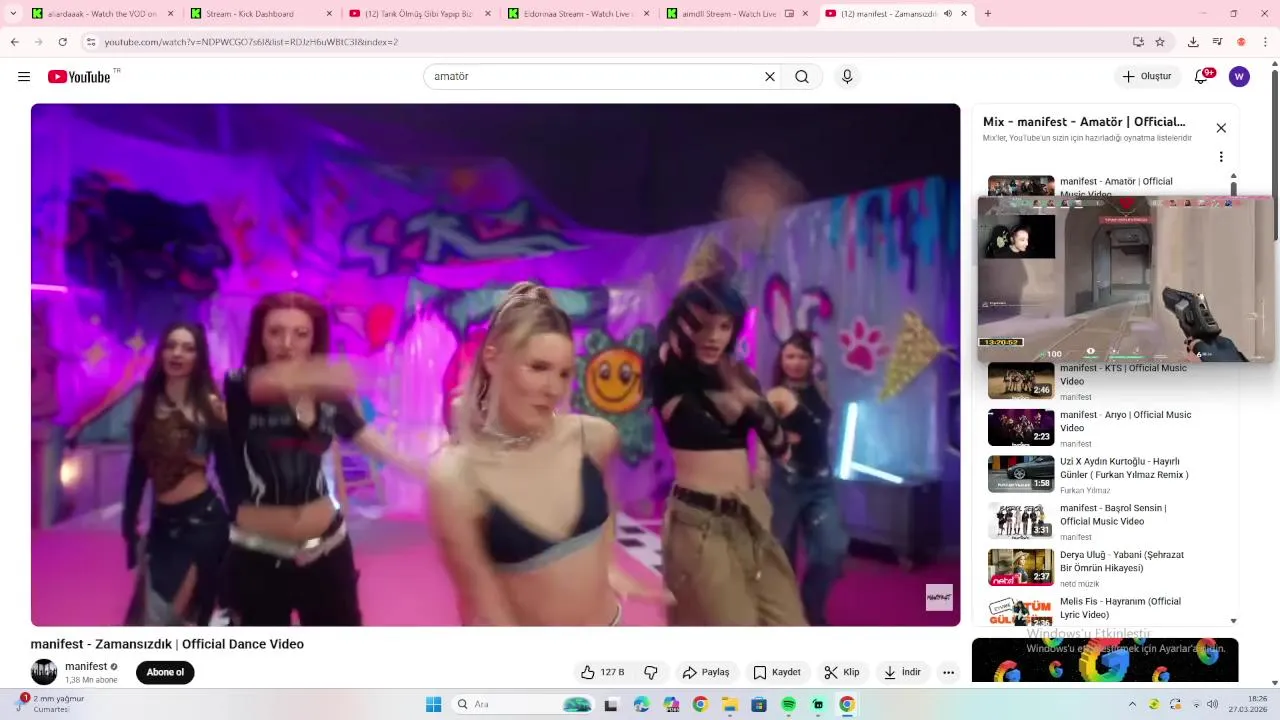Go to the YouTube home logo
The height and width of the screenshot is (720, 1280).
(x=79, y=77)
